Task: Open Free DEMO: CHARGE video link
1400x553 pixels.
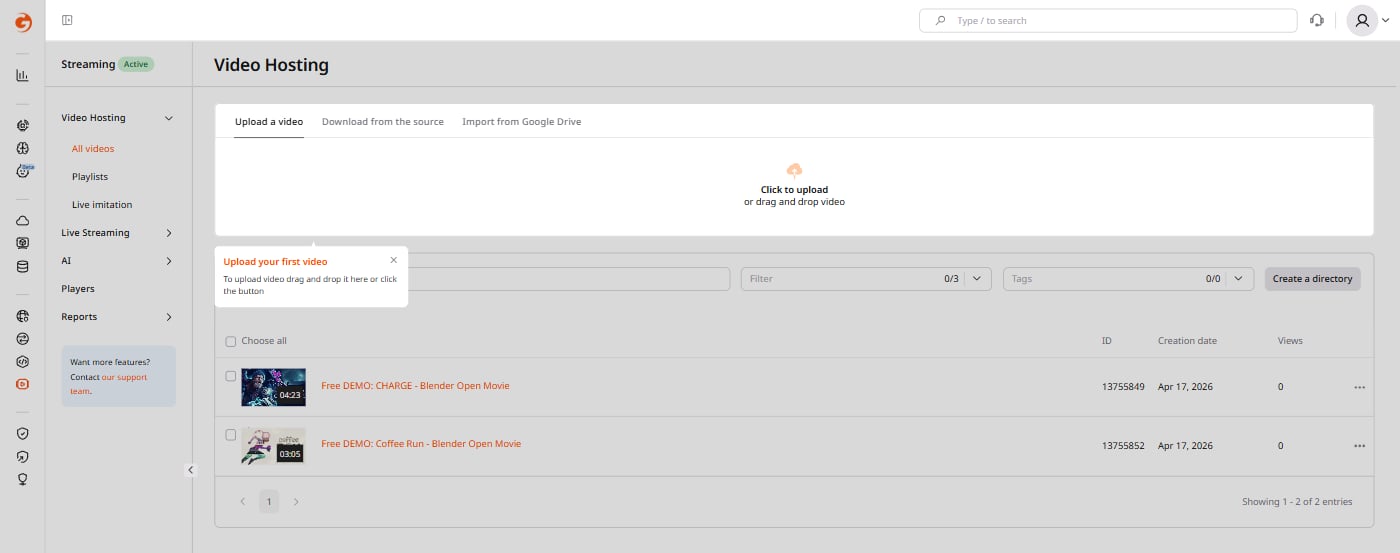Action: (415, 386)
